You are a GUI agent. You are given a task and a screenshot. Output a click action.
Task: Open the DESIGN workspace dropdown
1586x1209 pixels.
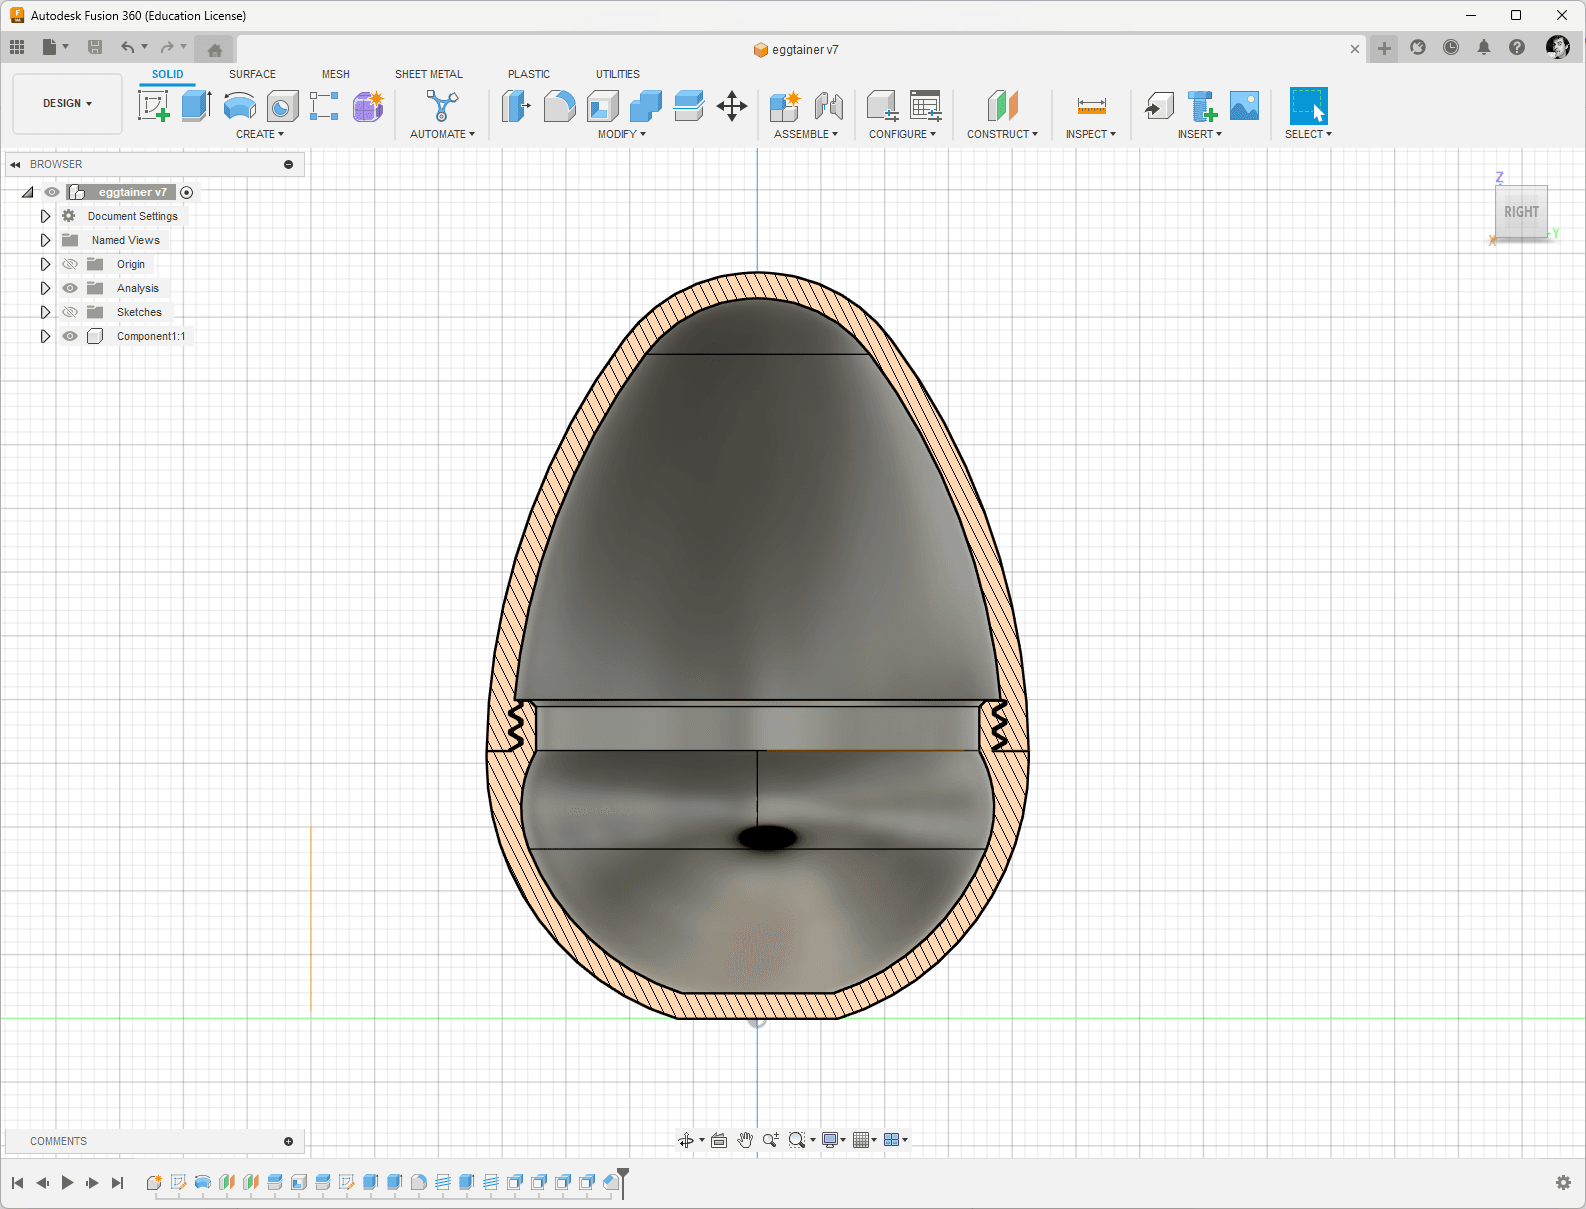pyautogui.click(x=67, y=103)
